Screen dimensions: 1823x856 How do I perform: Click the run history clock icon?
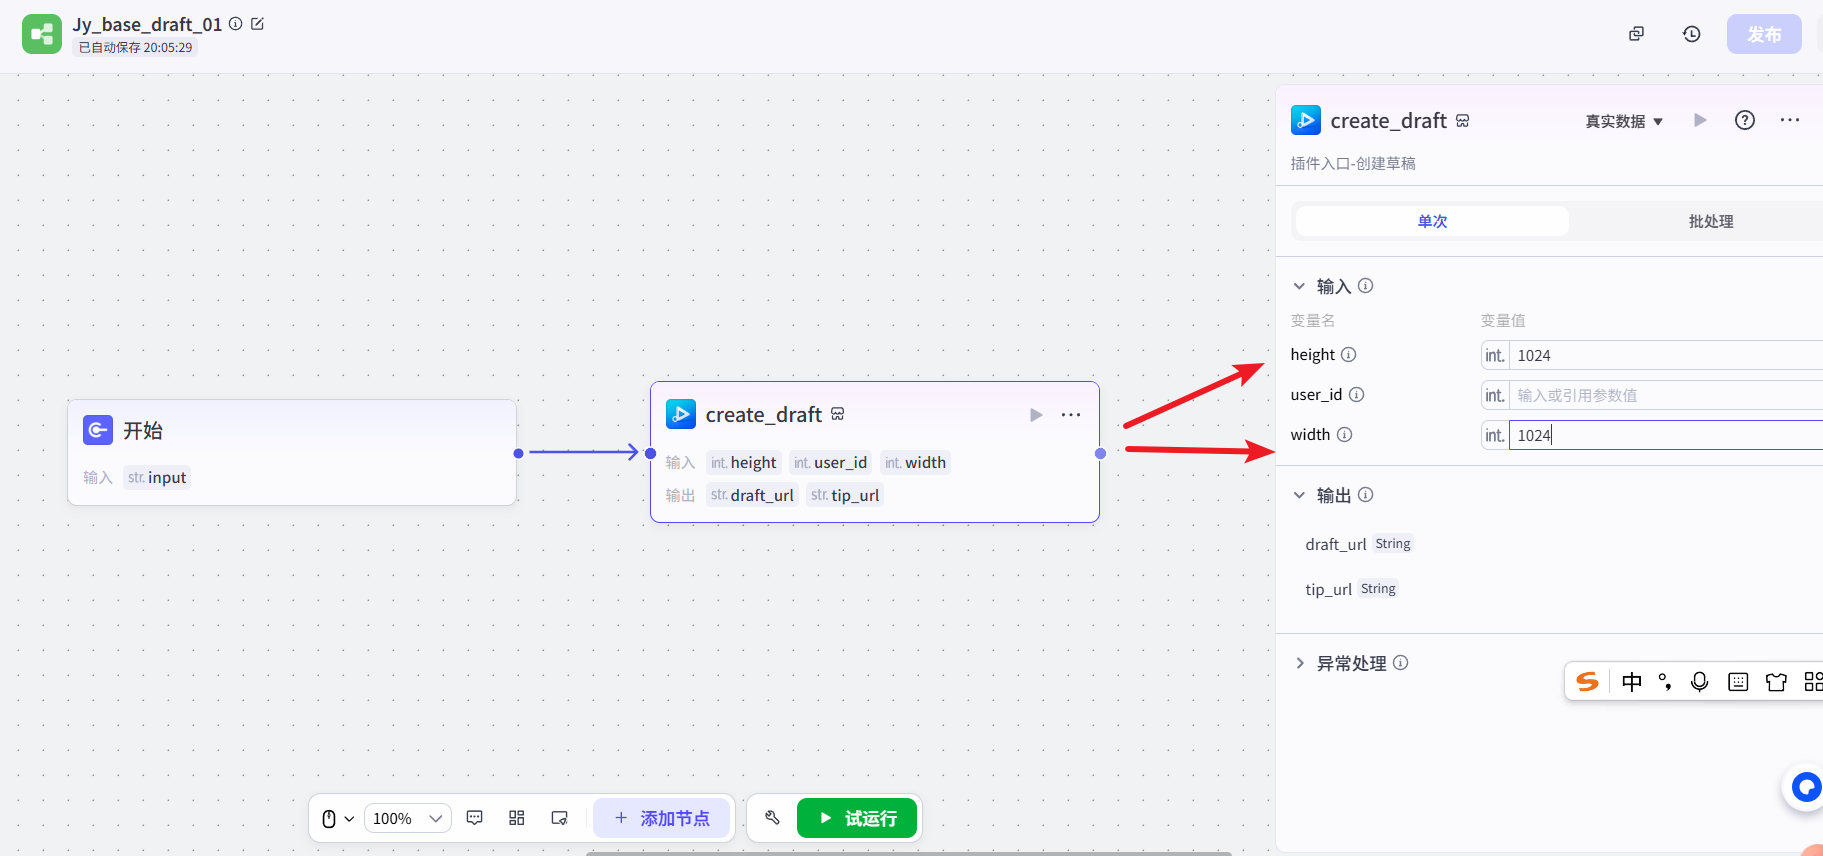tap(1691, 34)
